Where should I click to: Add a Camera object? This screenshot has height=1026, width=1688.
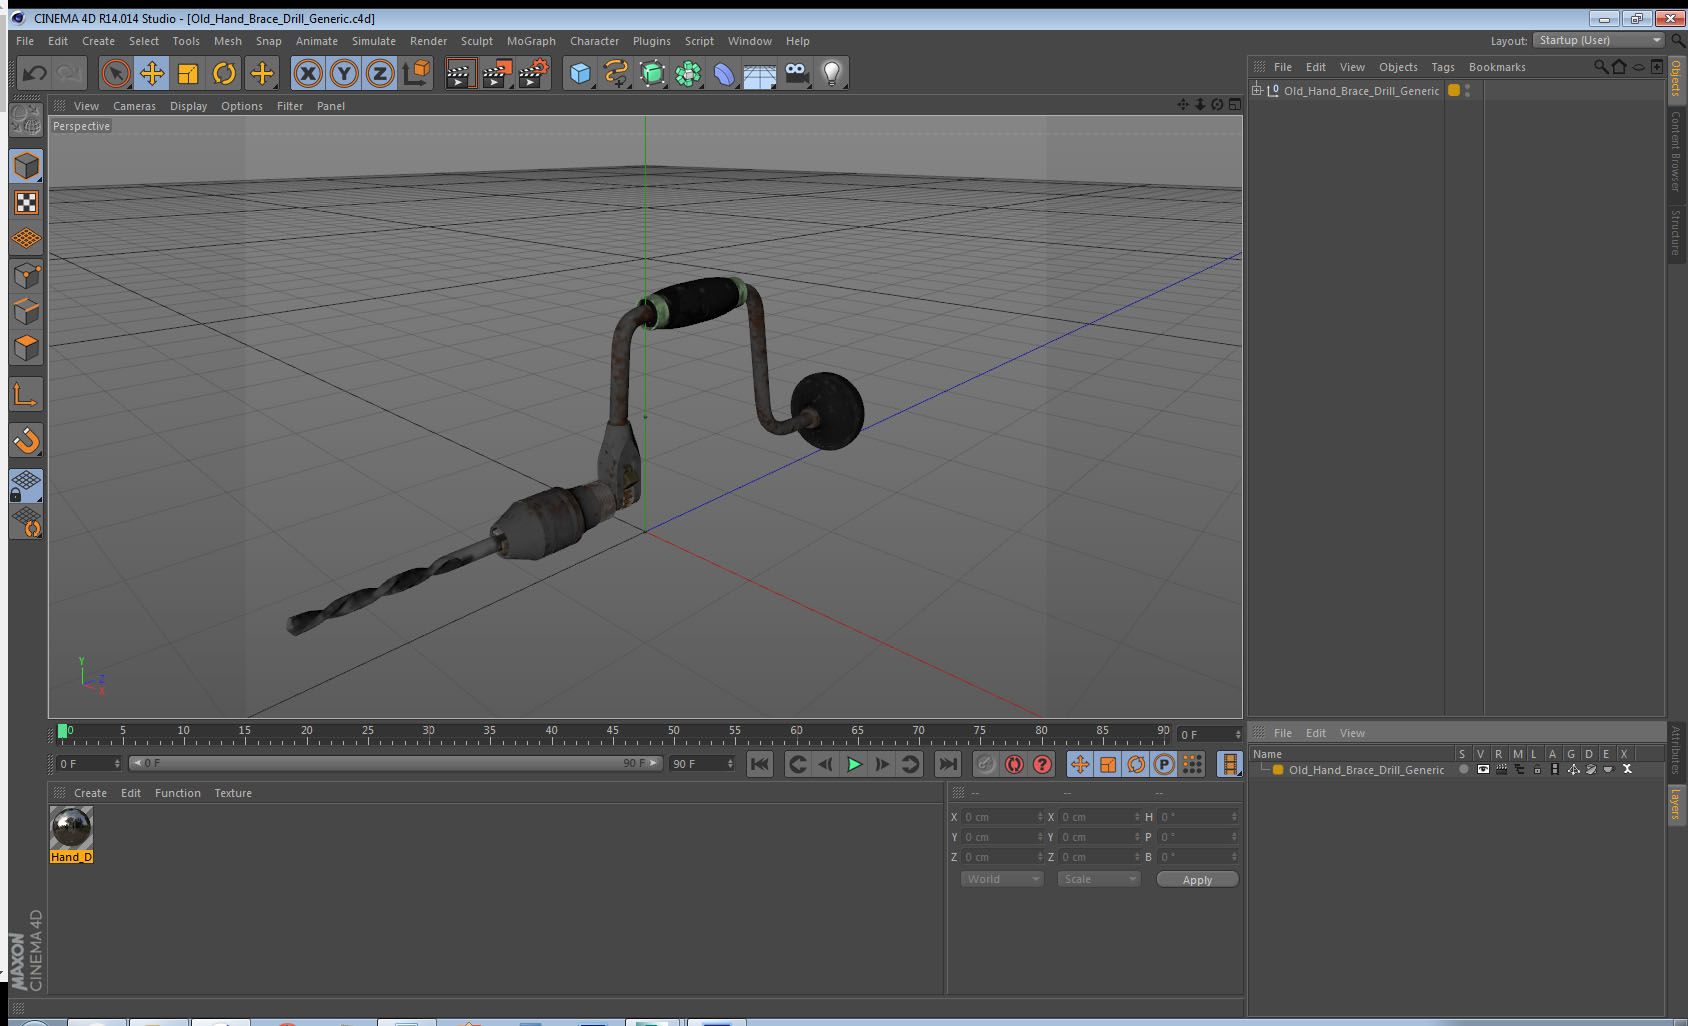796,73
